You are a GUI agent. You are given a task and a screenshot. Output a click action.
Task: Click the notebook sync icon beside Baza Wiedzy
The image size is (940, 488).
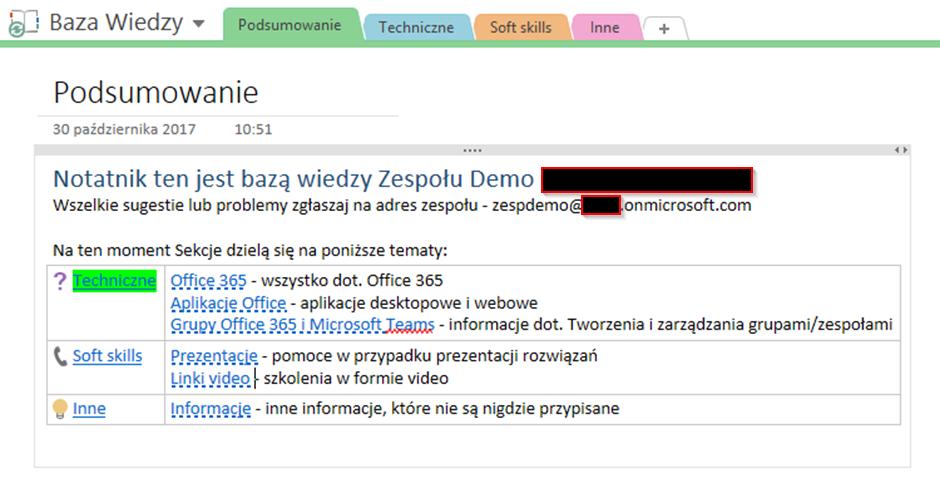pos(23,23)
